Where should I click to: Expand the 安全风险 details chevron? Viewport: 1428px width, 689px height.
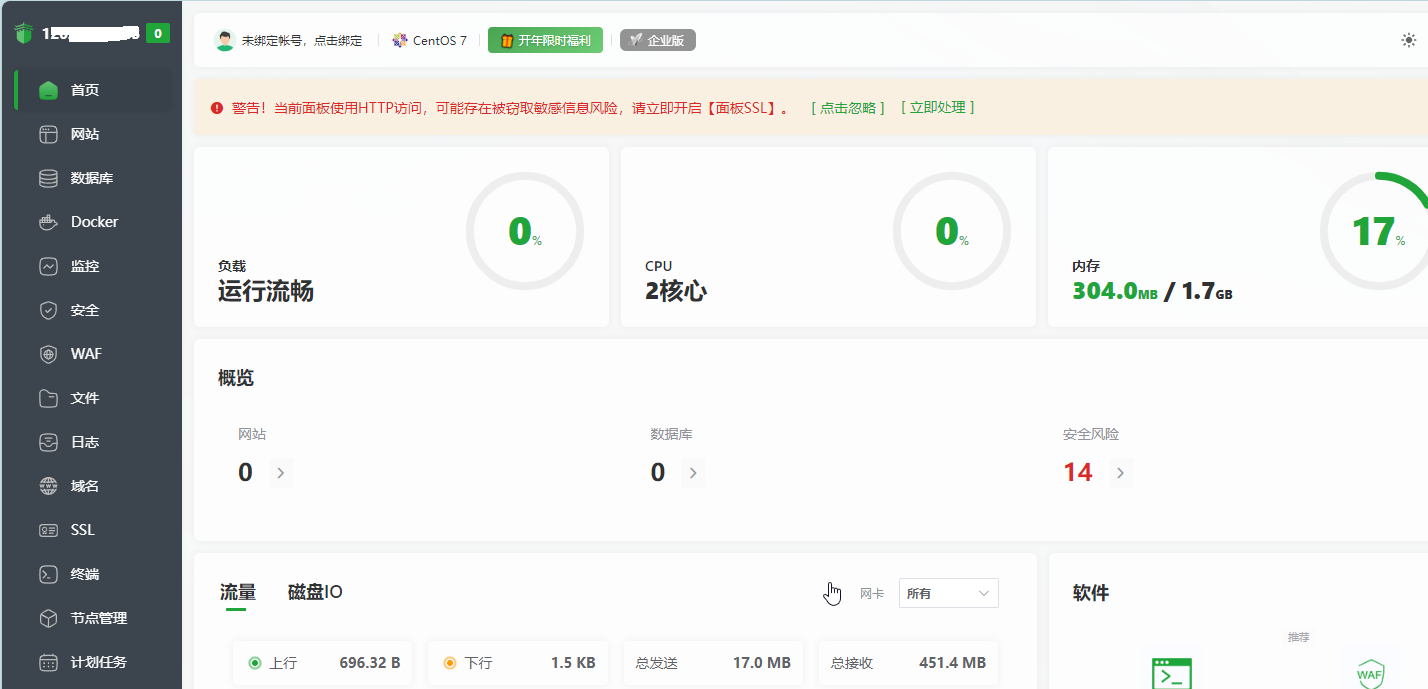(1119, 472)
